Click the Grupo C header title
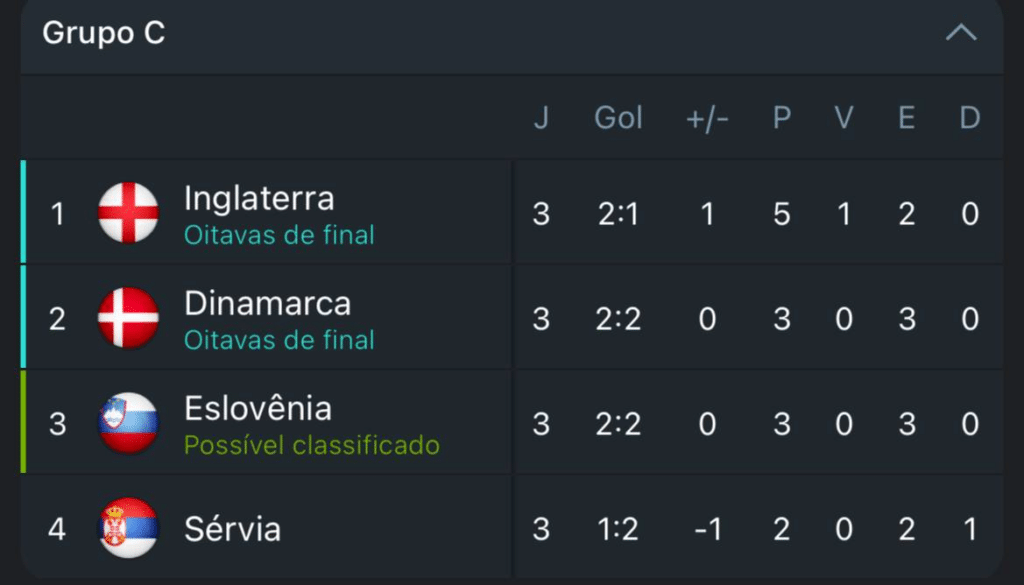Viewport: 1024px width, 585px height. coord(104,33)
